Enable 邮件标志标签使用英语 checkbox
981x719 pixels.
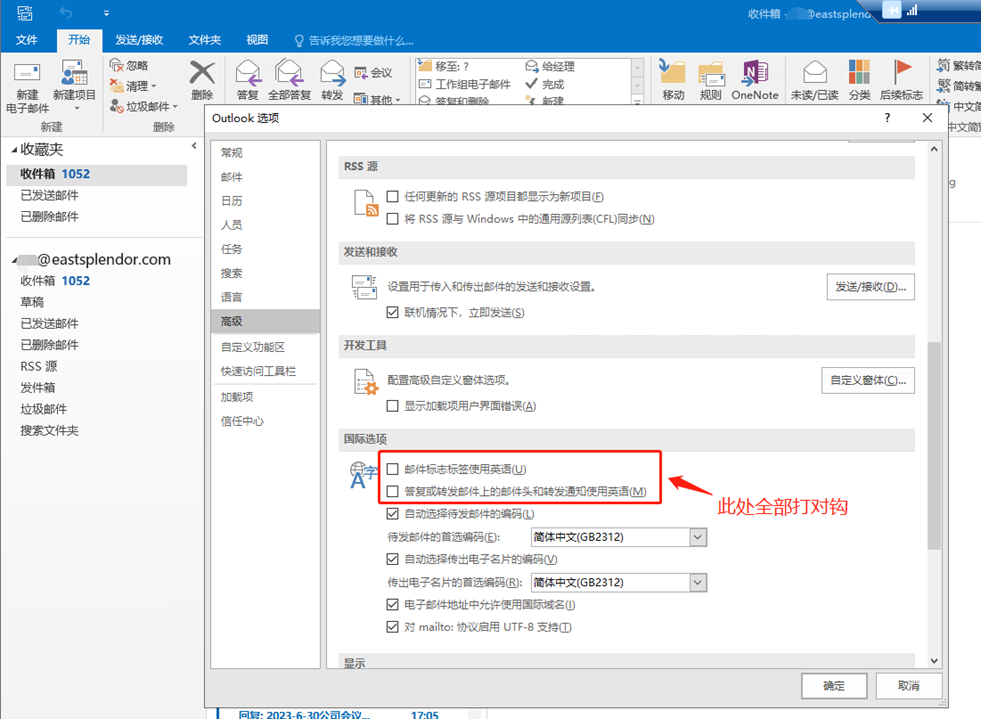[x=393, y=469]
